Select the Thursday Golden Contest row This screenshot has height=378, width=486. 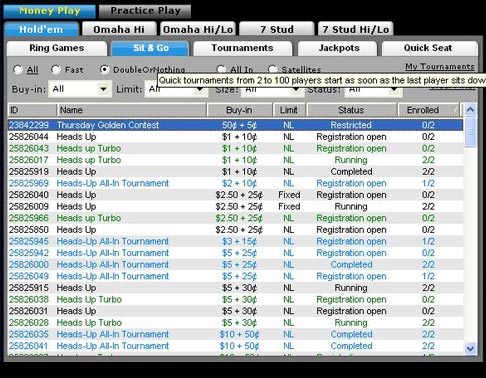click(x=235, y=125)
